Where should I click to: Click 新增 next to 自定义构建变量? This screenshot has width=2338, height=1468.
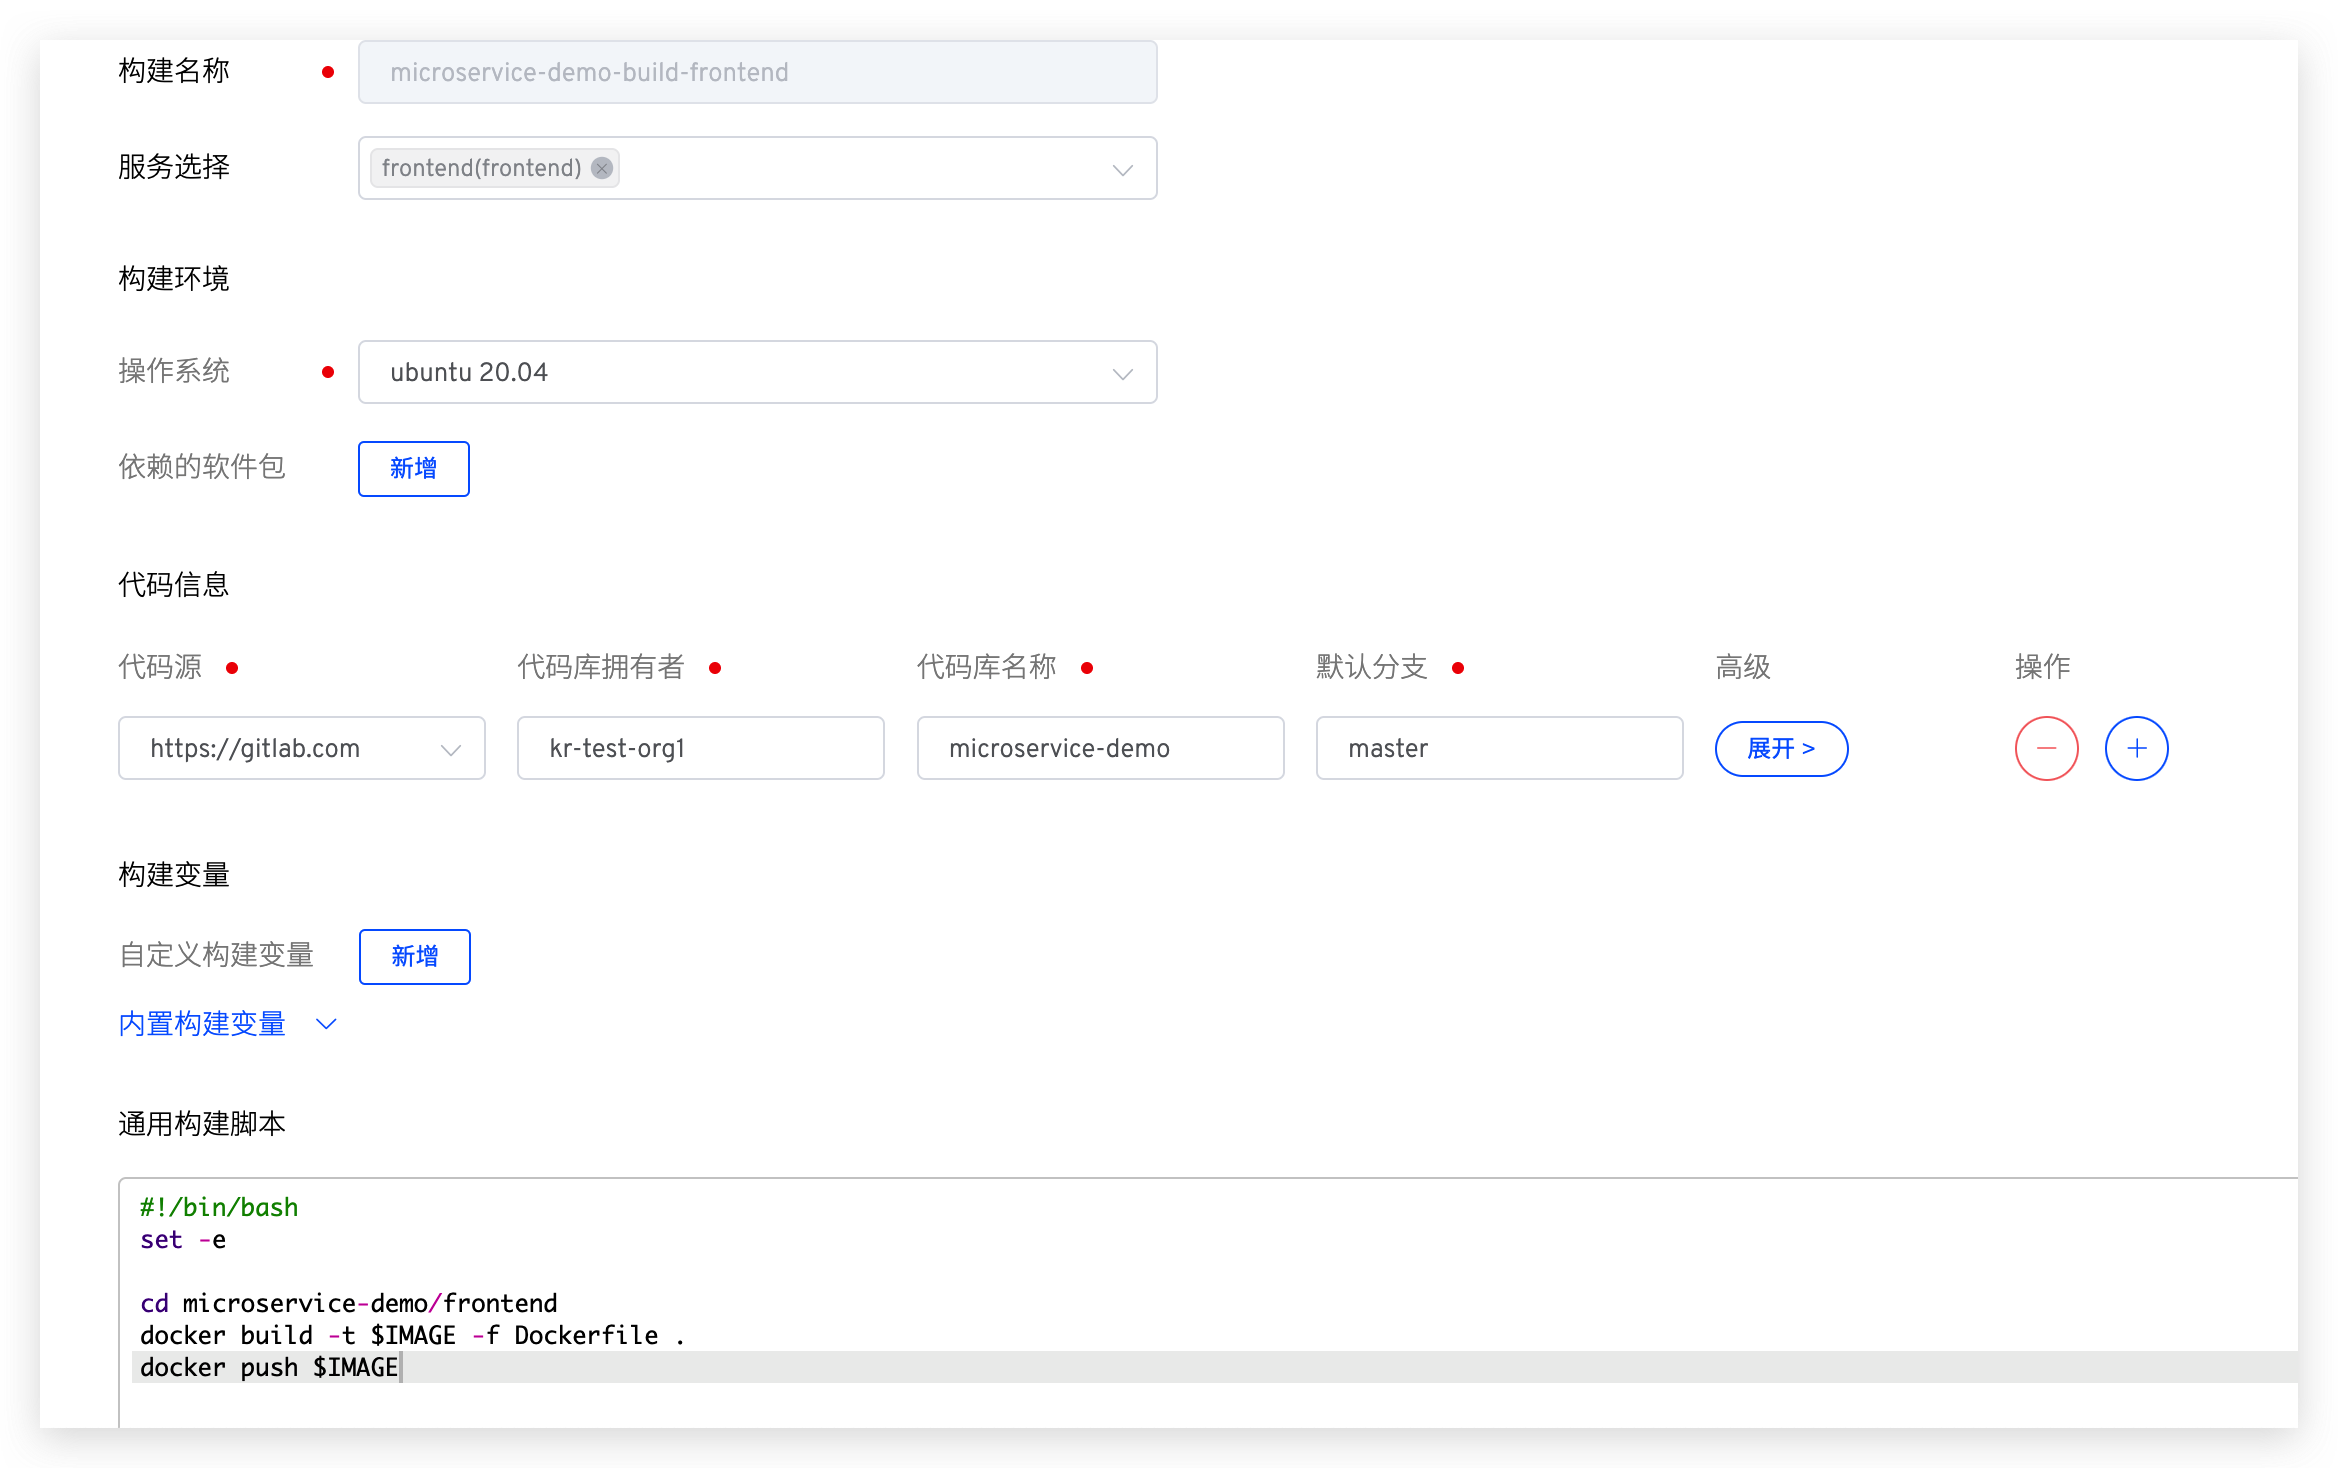(414, 956)
